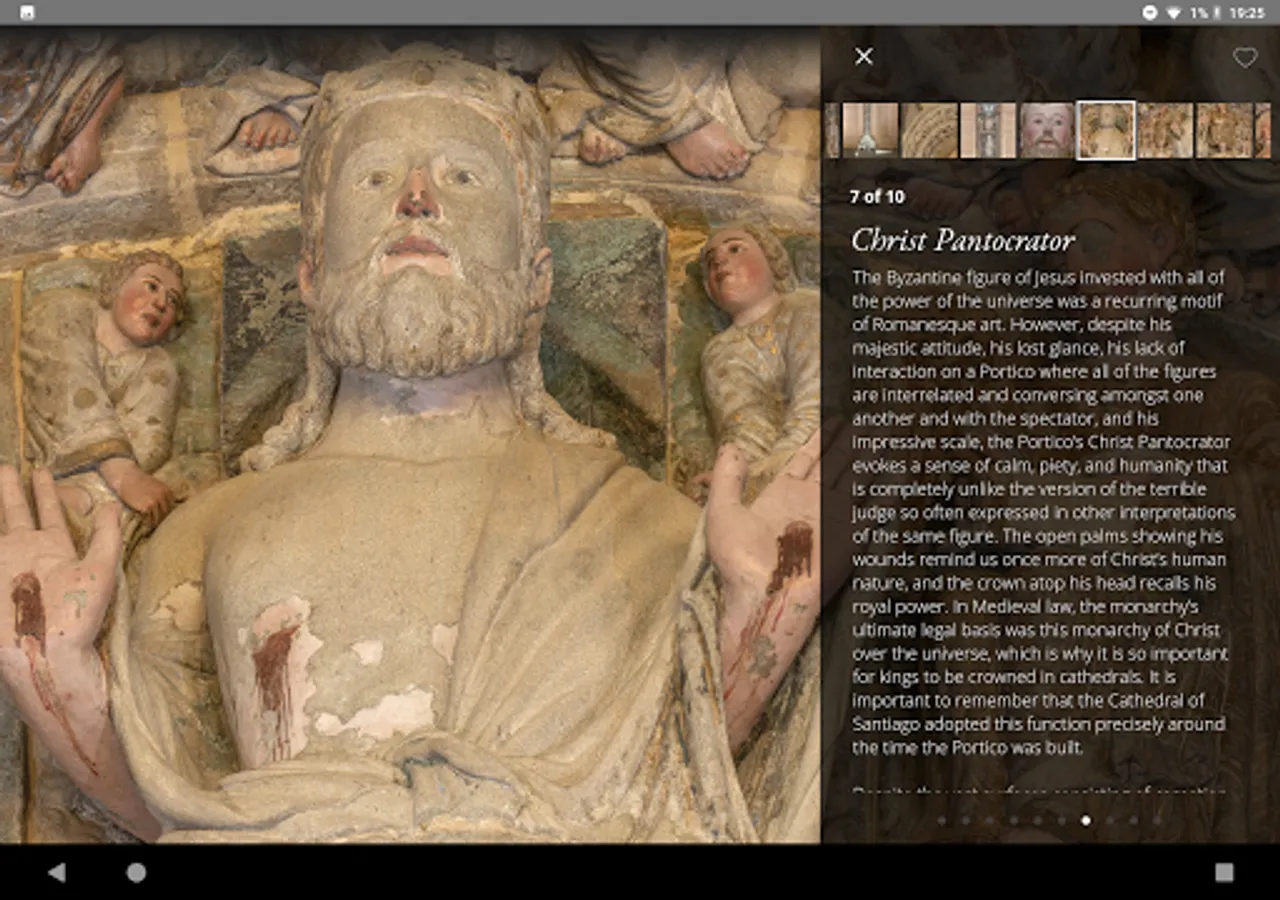Tap the Android back navigation button

point(57,873)
